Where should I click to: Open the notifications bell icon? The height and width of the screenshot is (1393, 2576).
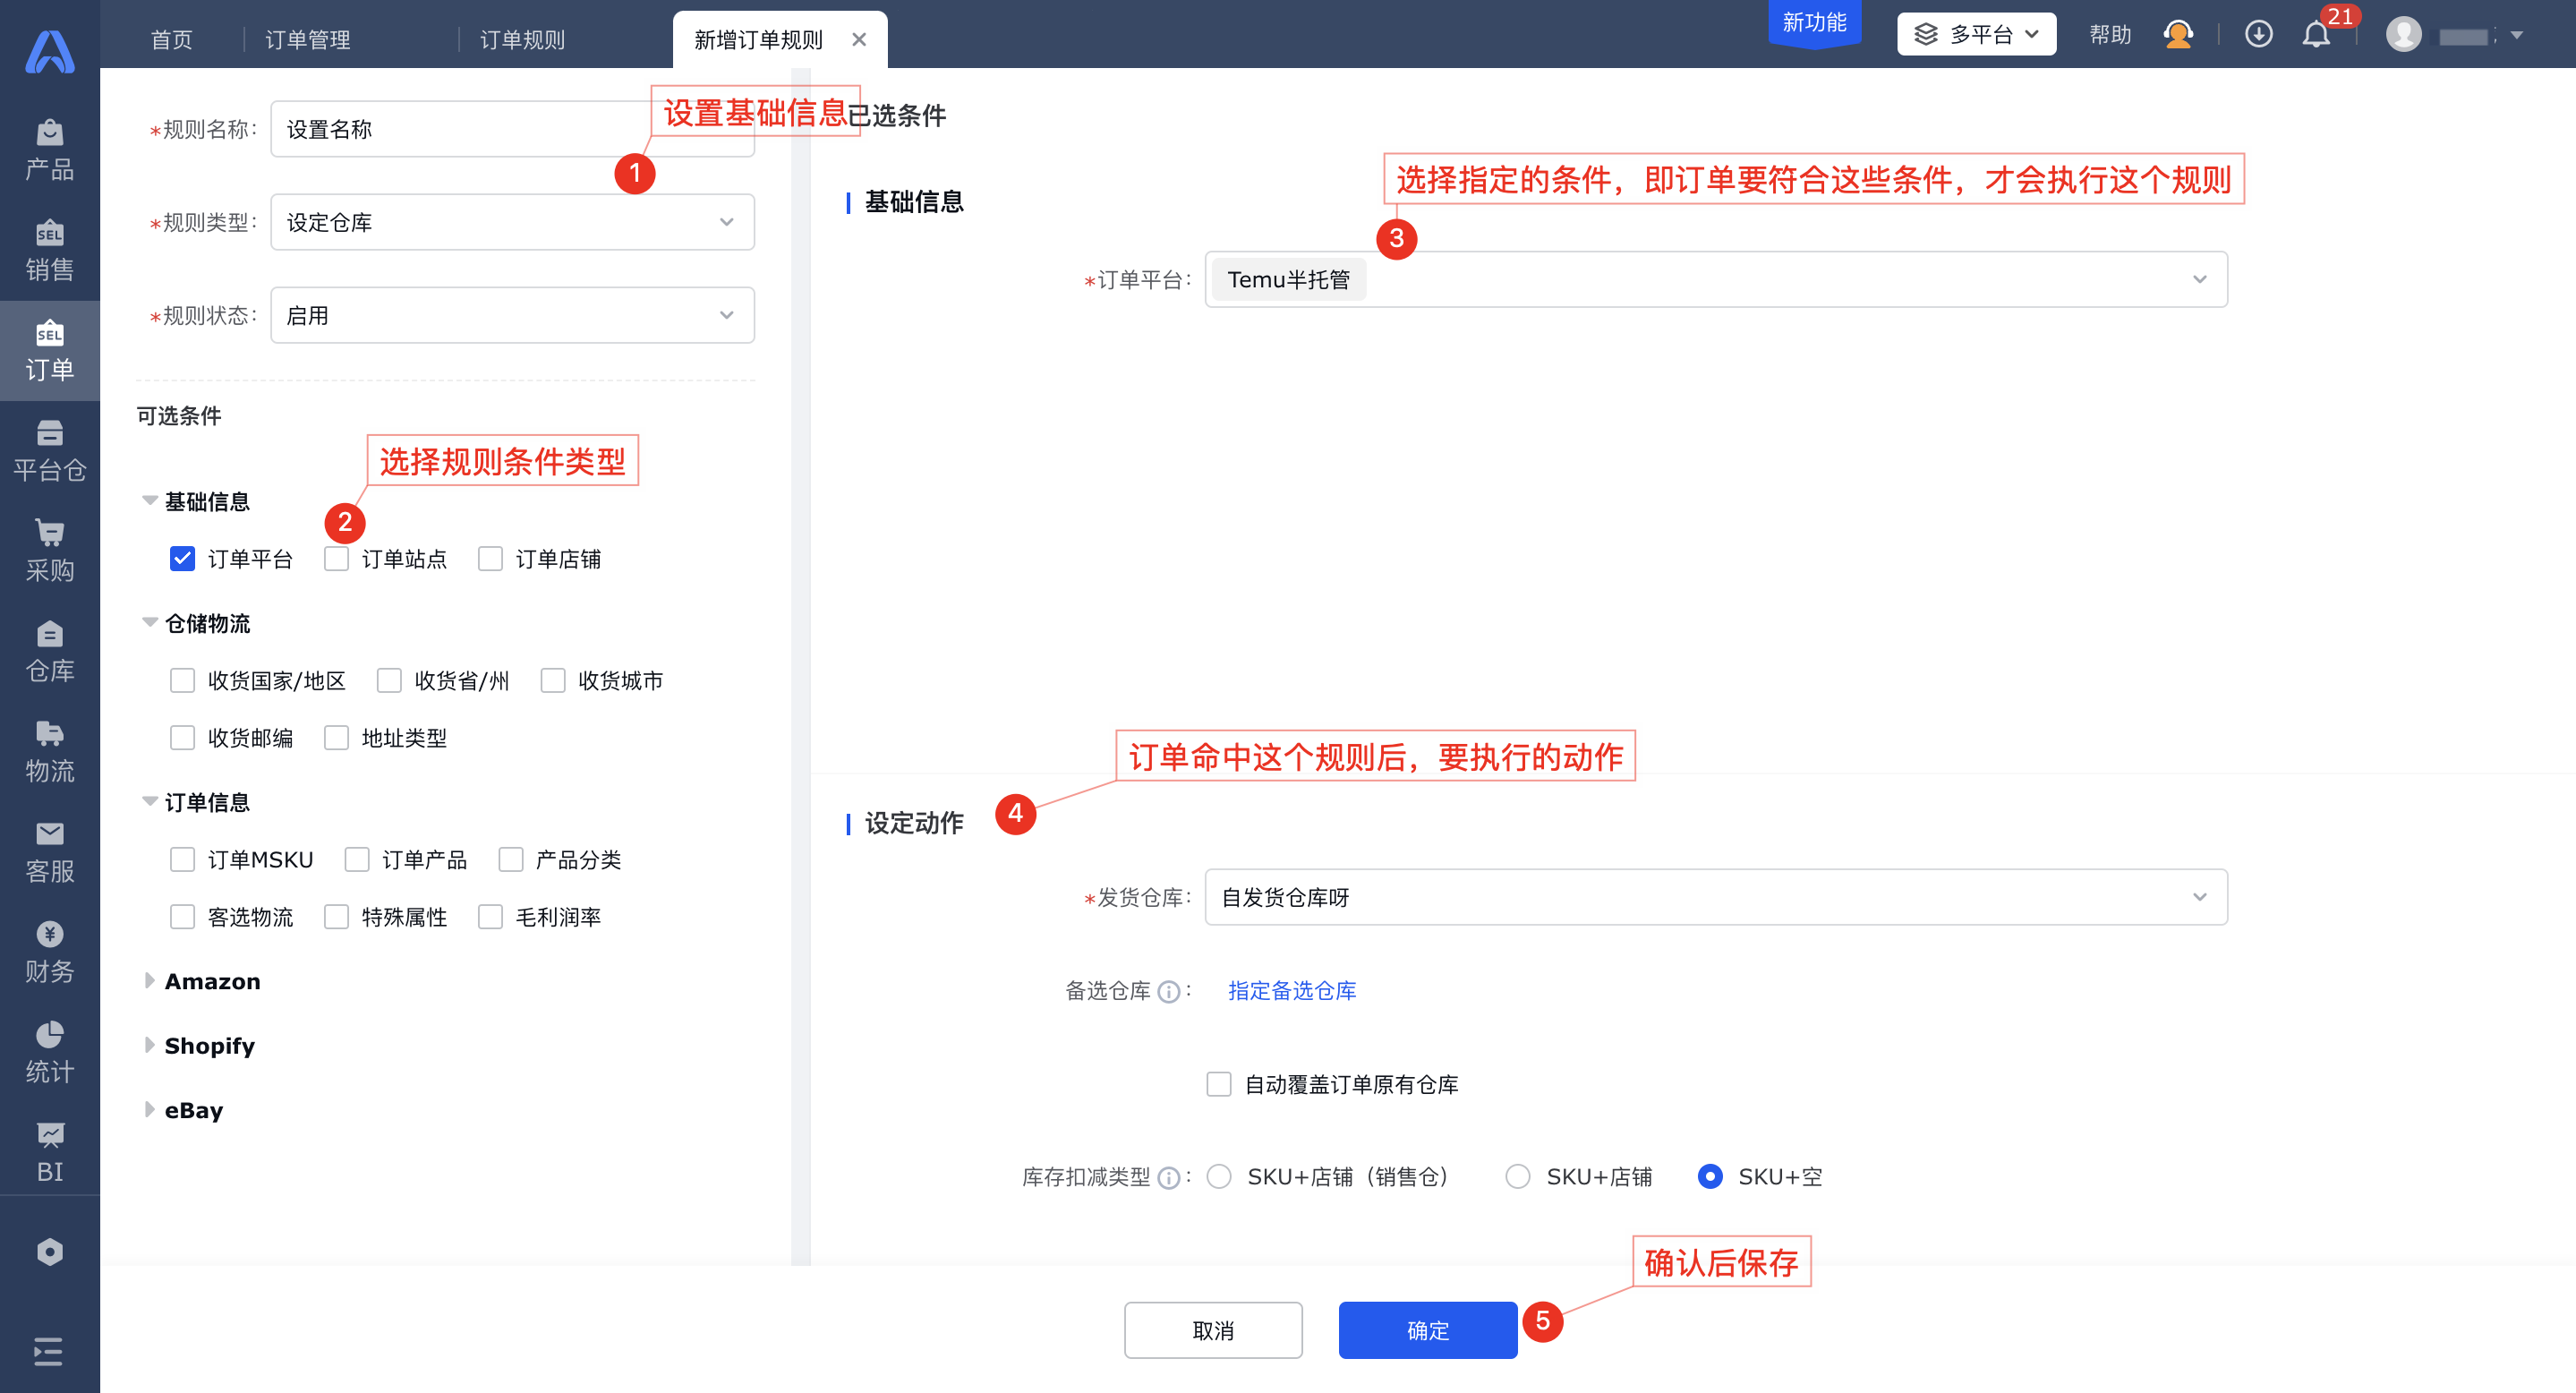[2316, 35]
